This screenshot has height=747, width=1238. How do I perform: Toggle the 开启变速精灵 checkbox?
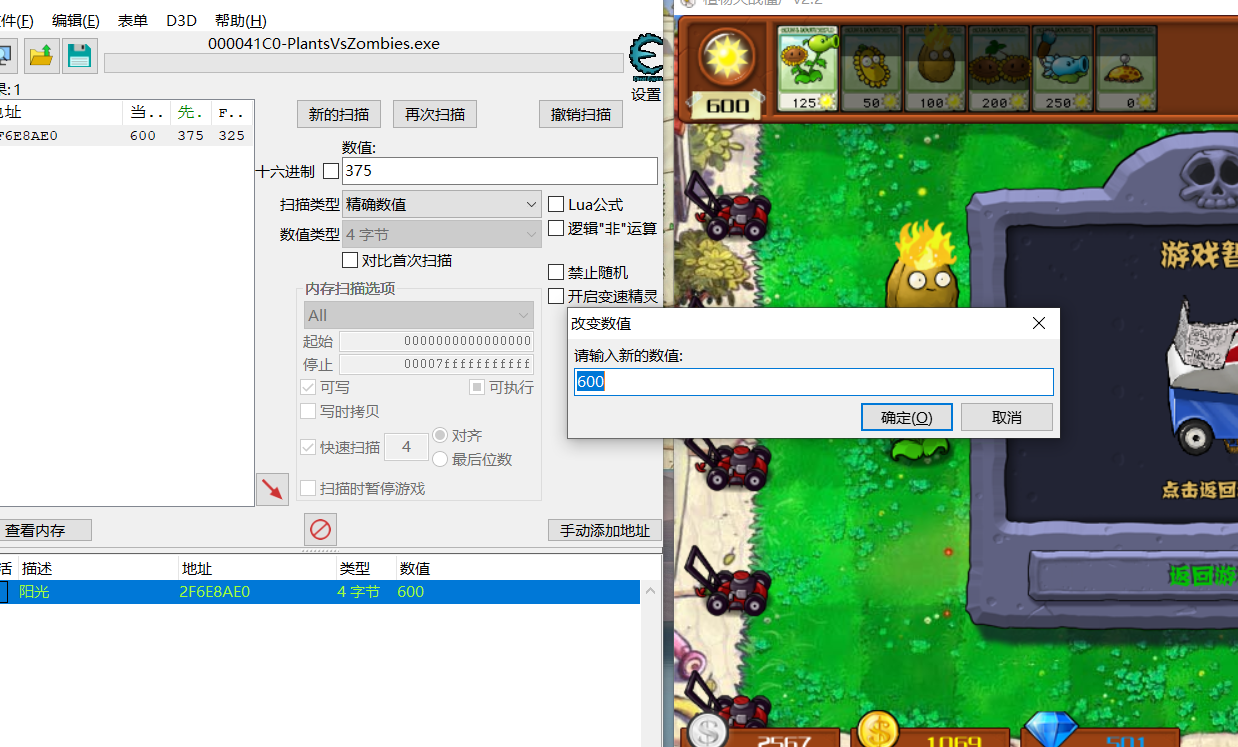[x=556, y=296]
